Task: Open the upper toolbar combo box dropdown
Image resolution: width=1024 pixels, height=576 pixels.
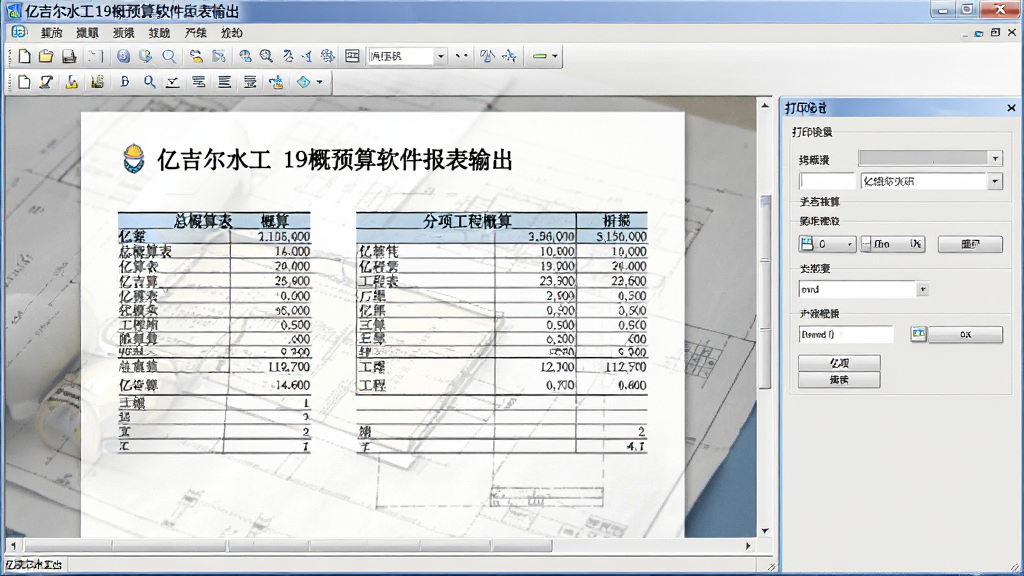Action: point(441,56)
